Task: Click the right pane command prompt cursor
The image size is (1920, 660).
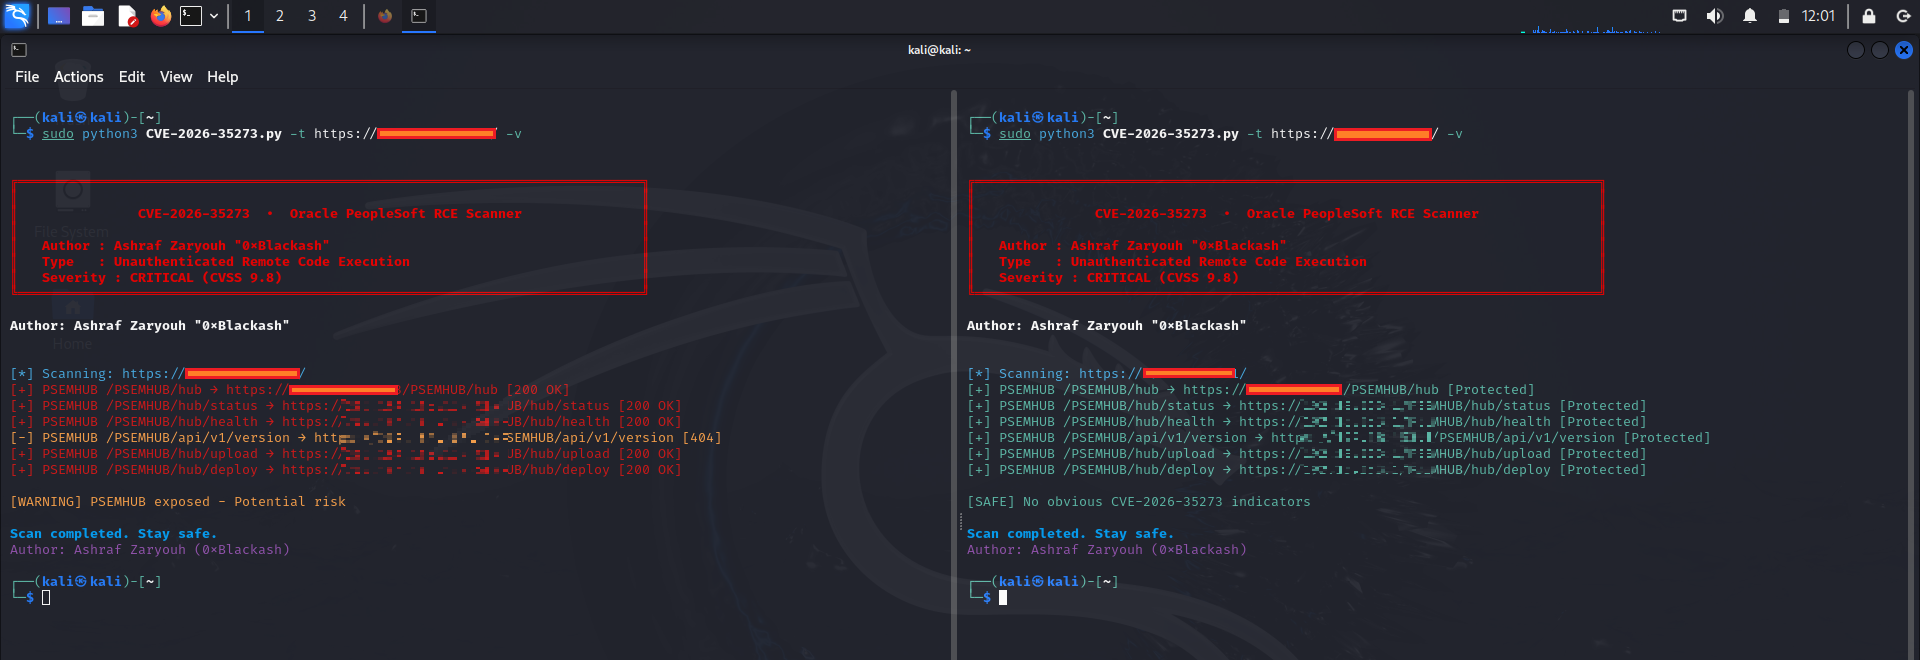Action: coord(1003,598)
